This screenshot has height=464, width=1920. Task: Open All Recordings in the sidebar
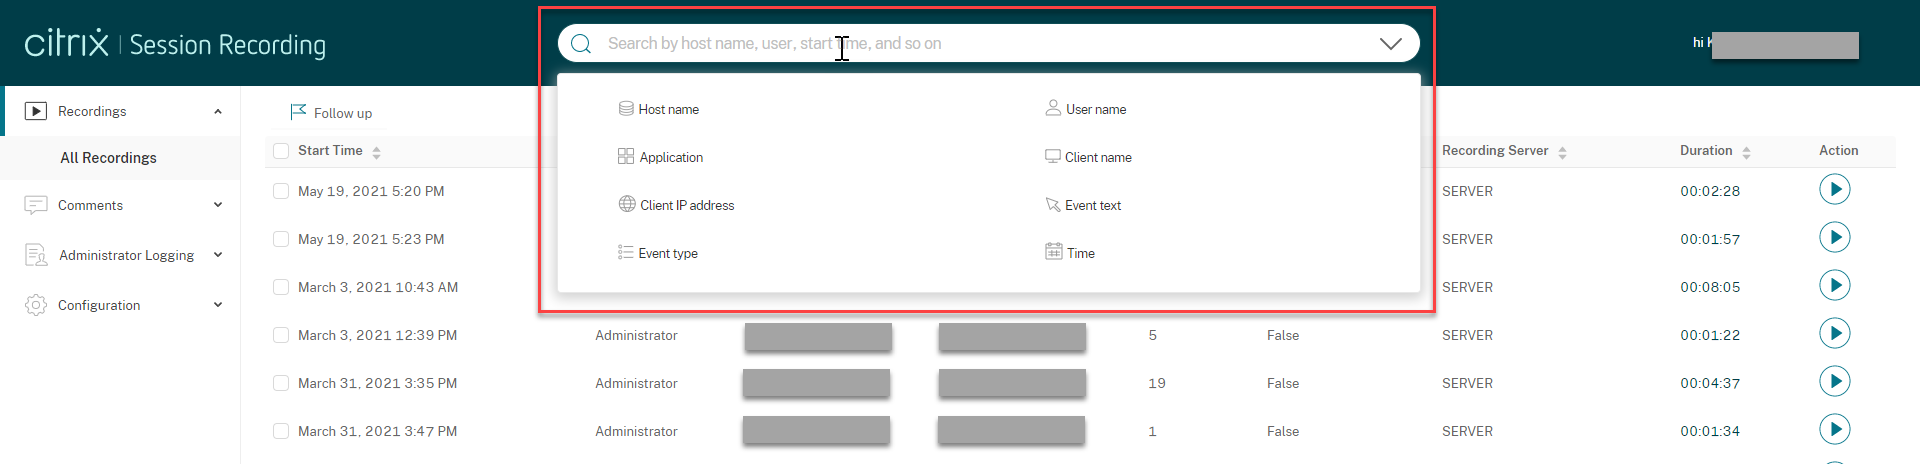tap(108, 158)
